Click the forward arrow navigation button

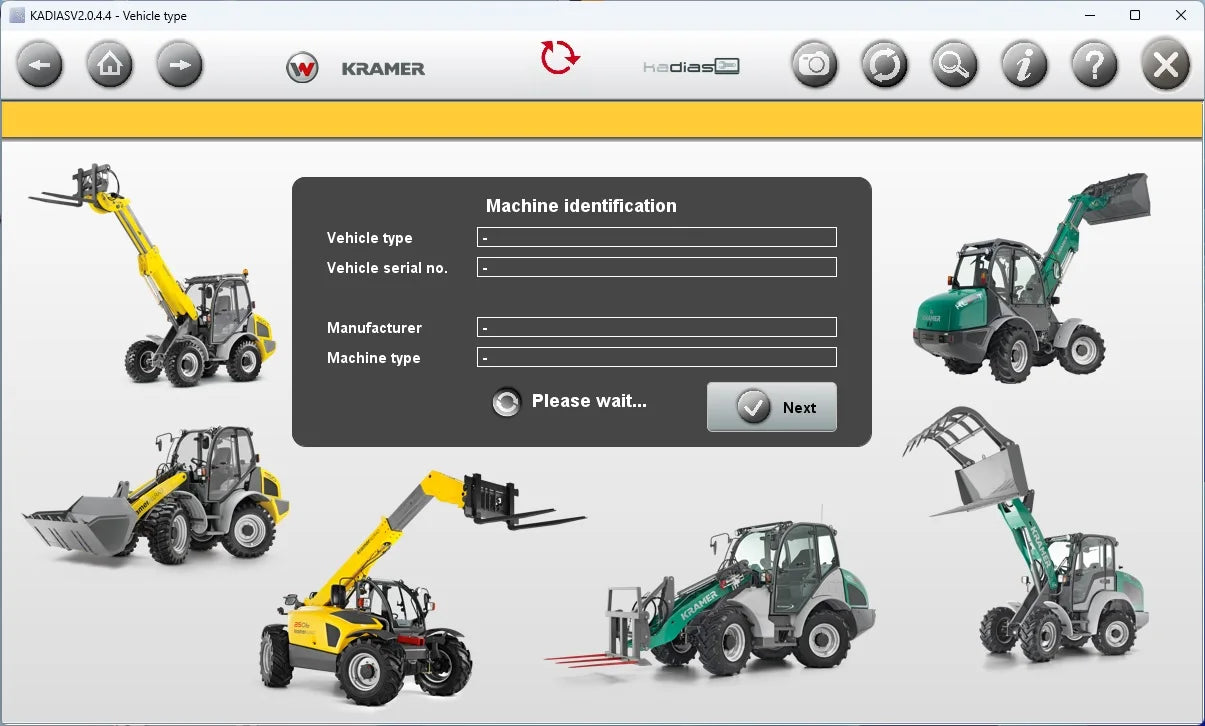(180, 66)
